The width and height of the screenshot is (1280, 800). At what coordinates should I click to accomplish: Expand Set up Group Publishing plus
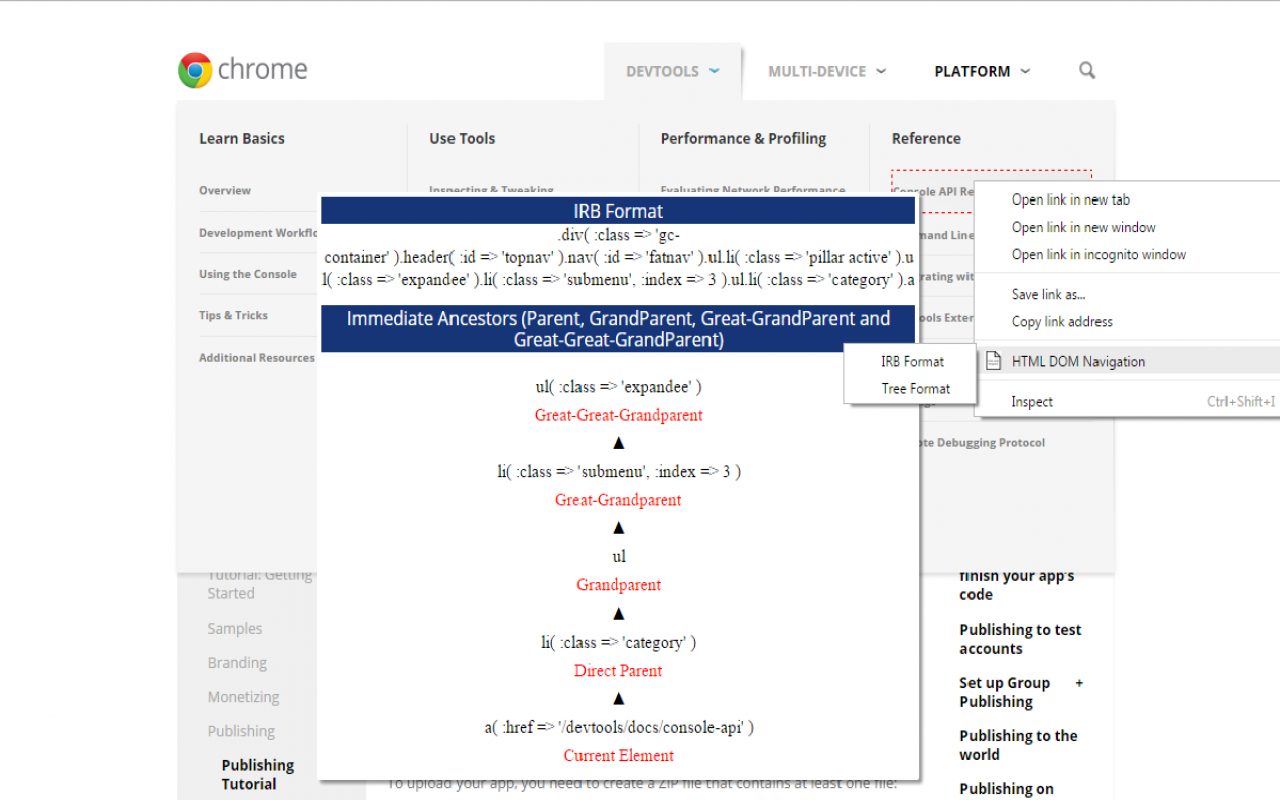pyautogui.click(x=1079, y=683)
